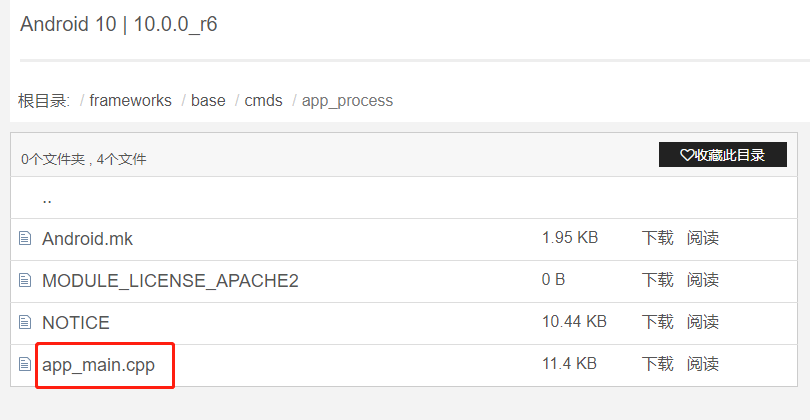This screenshot has width=810, height=420.
Task: Navigate to cmds in breadcrumb
Action: coord(264,100)
